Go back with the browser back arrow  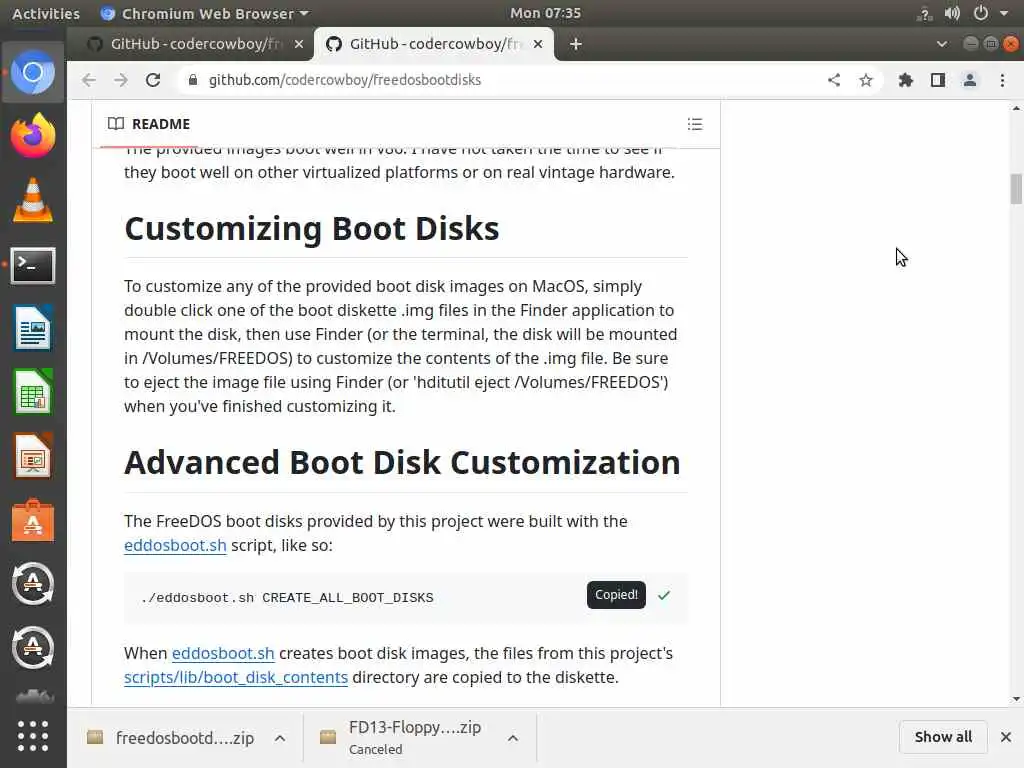pos(89,80)
